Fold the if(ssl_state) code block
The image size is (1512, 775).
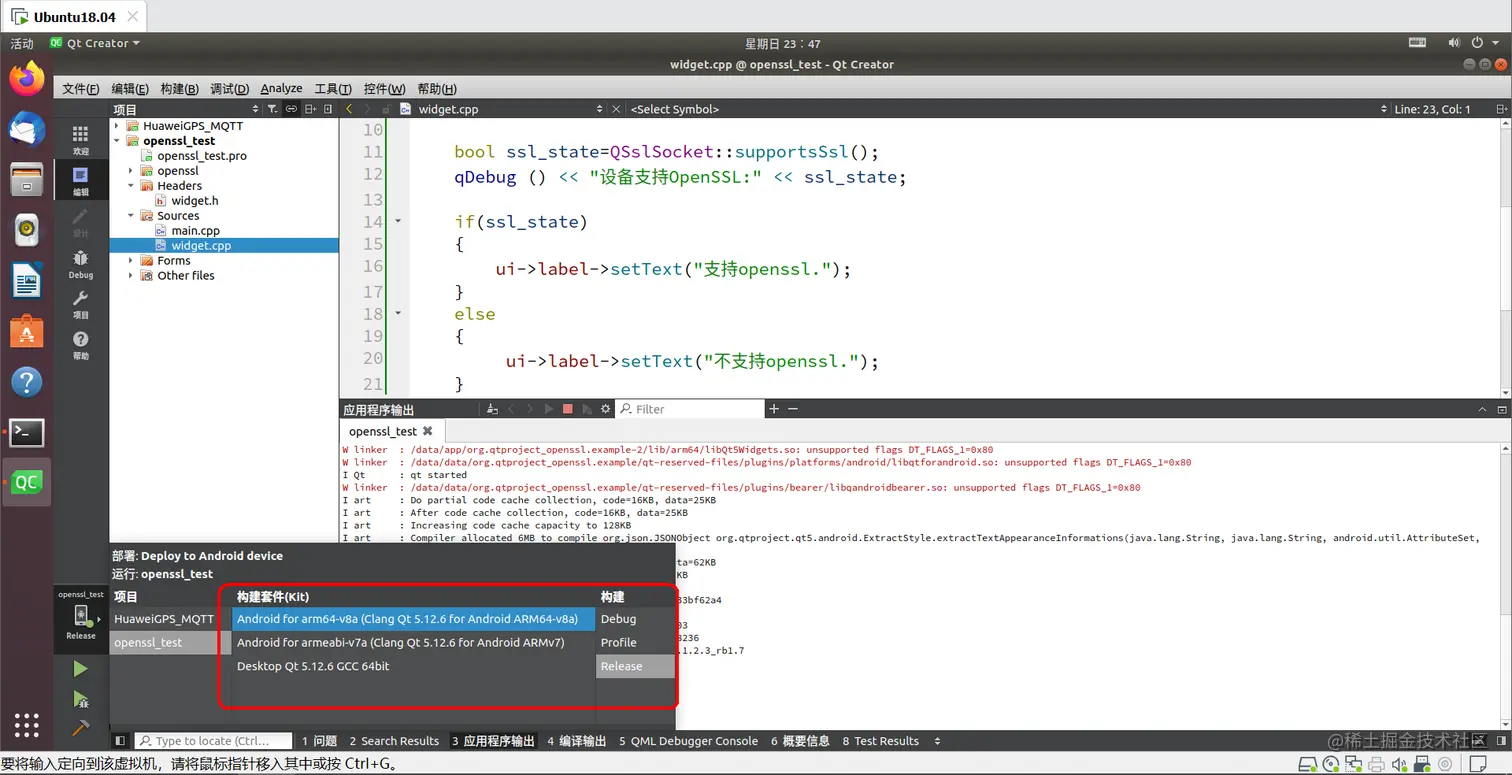pyautogui.click(x=398, y=221)
